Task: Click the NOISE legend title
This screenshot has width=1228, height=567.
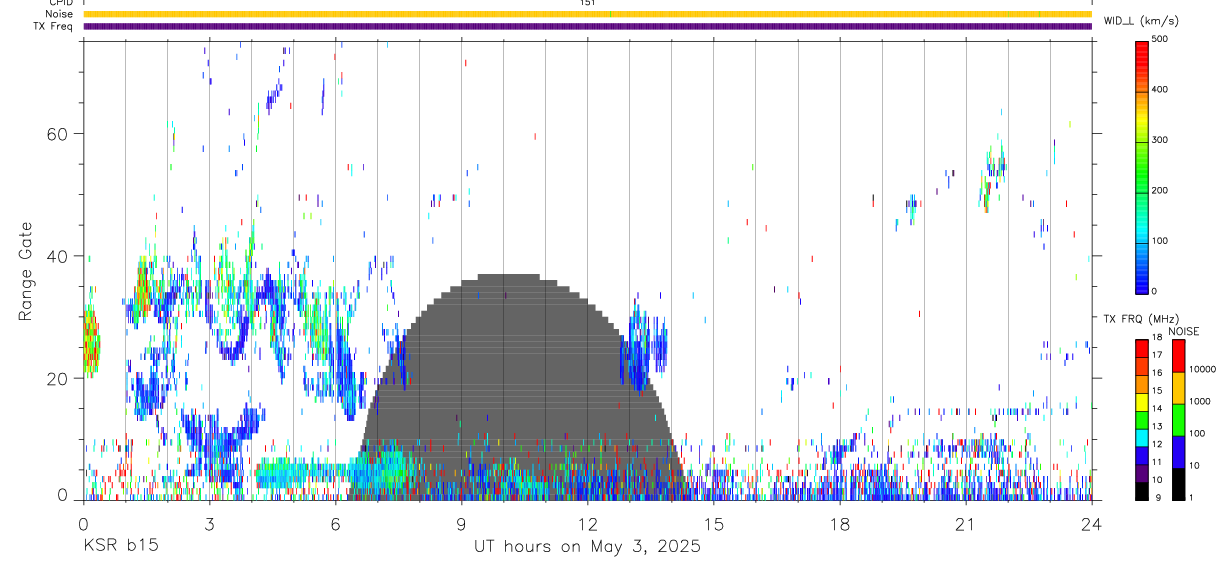Action: (1184, 332)
